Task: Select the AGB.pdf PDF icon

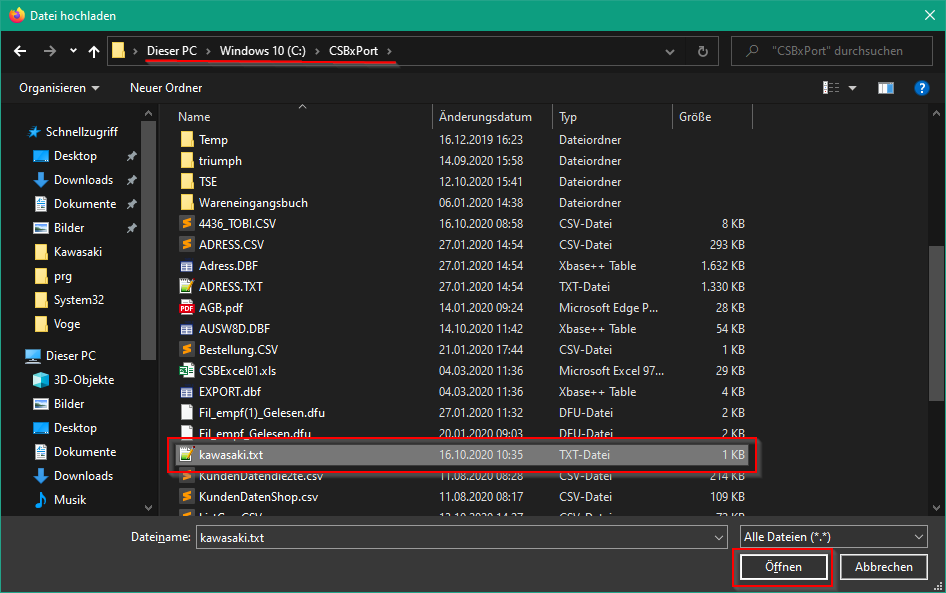Action: click(x=187, y=308)
